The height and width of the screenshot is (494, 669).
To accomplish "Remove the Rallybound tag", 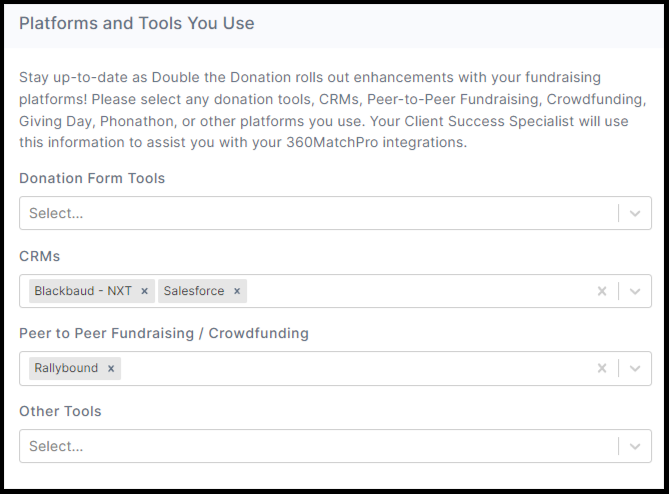I will [x=111, y=368].
